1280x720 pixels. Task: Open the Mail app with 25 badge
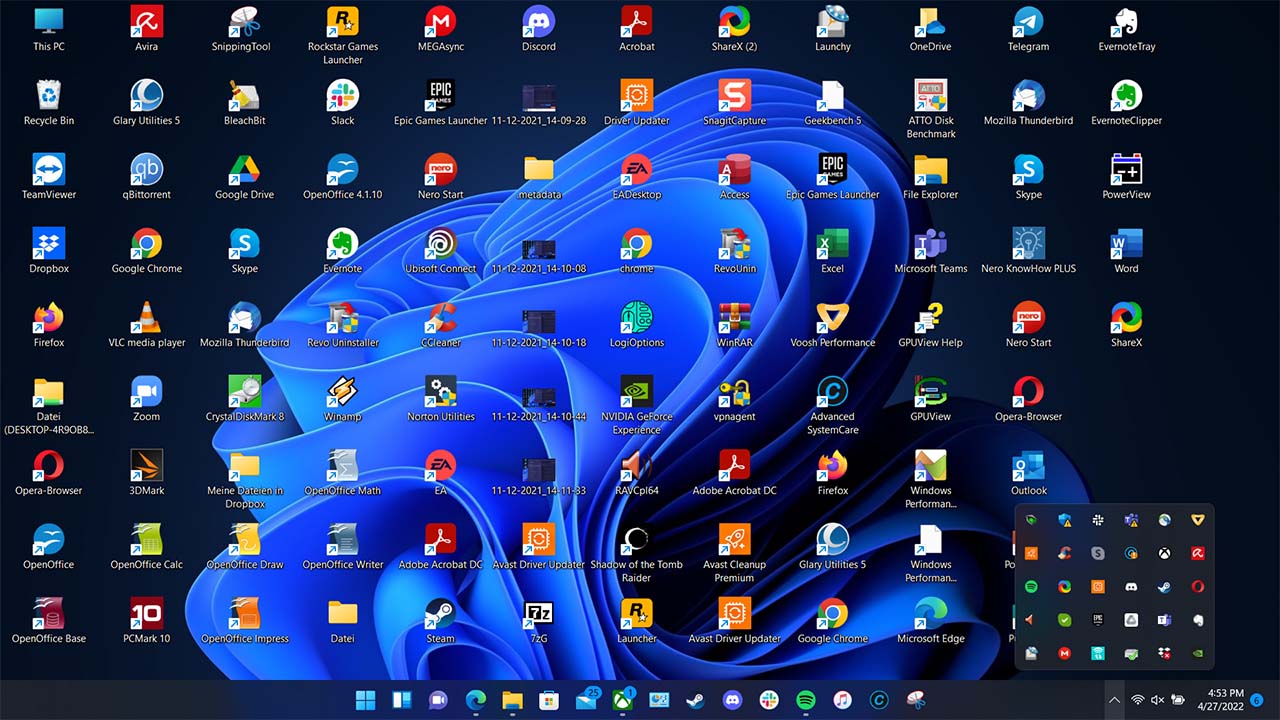click(x=587, y=700)
